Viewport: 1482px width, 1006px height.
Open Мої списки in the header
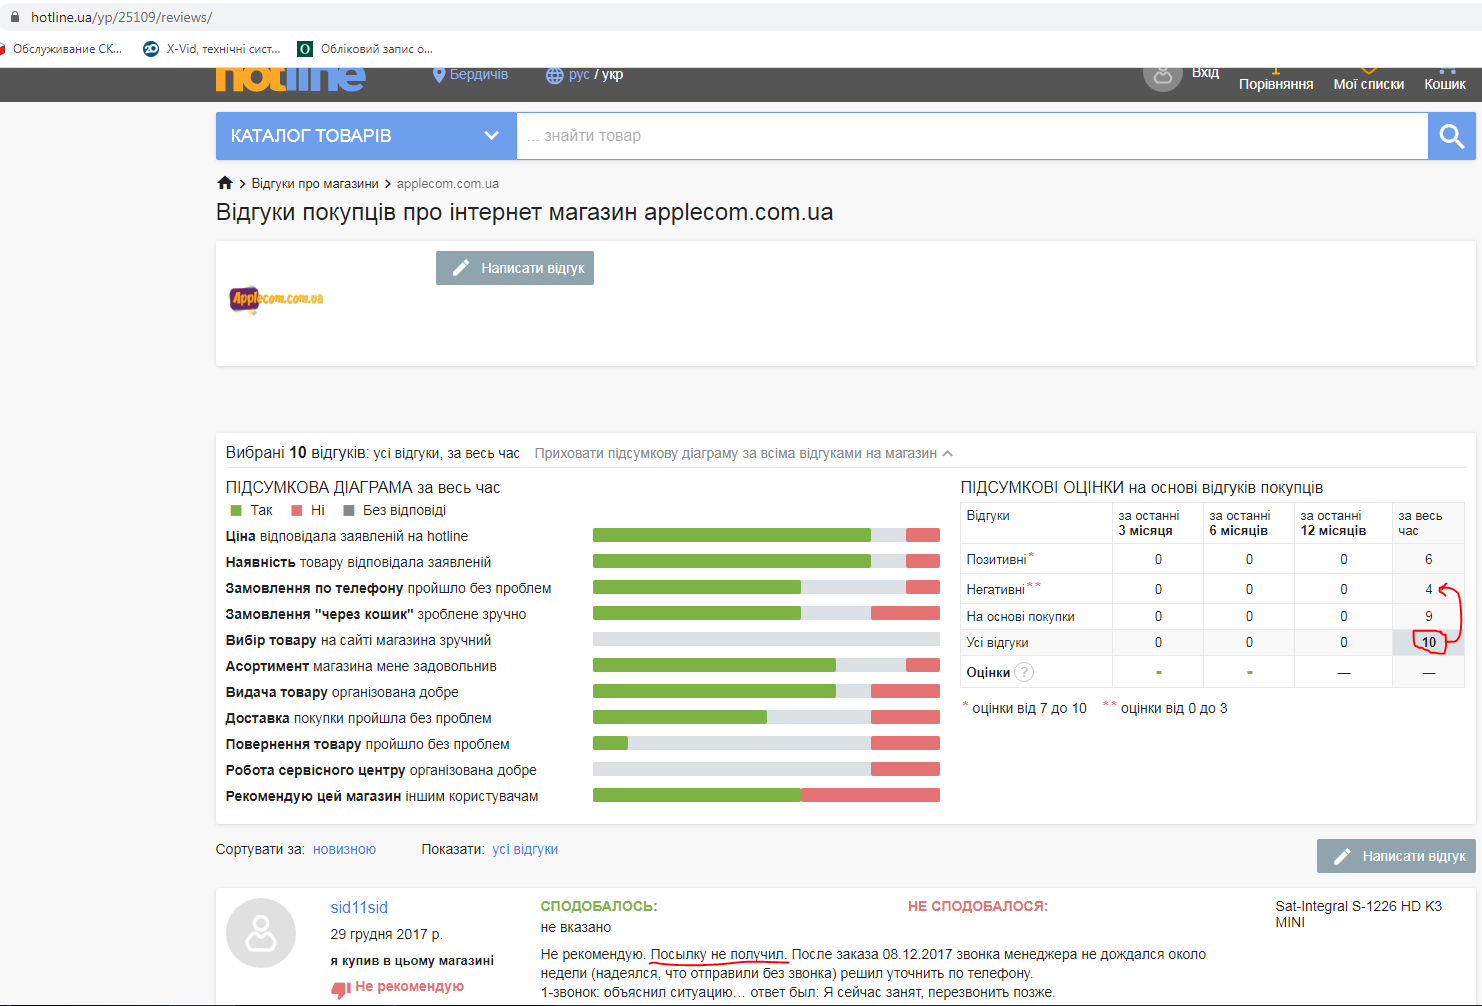click(x=1369, y=84)
